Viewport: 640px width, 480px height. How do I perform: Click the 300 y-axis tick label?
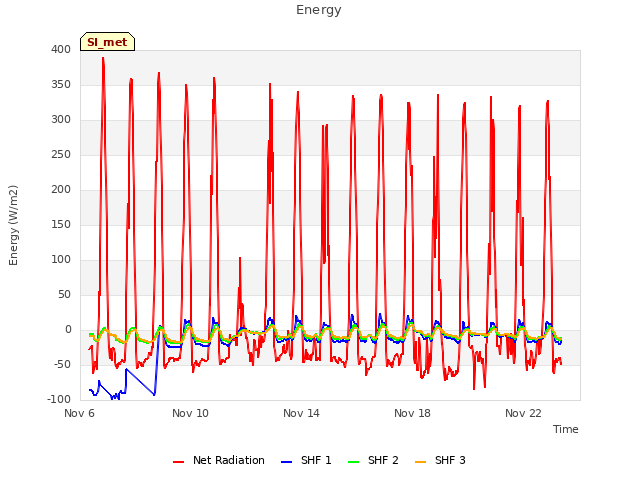pyautogui.click(x=61, y=120)
